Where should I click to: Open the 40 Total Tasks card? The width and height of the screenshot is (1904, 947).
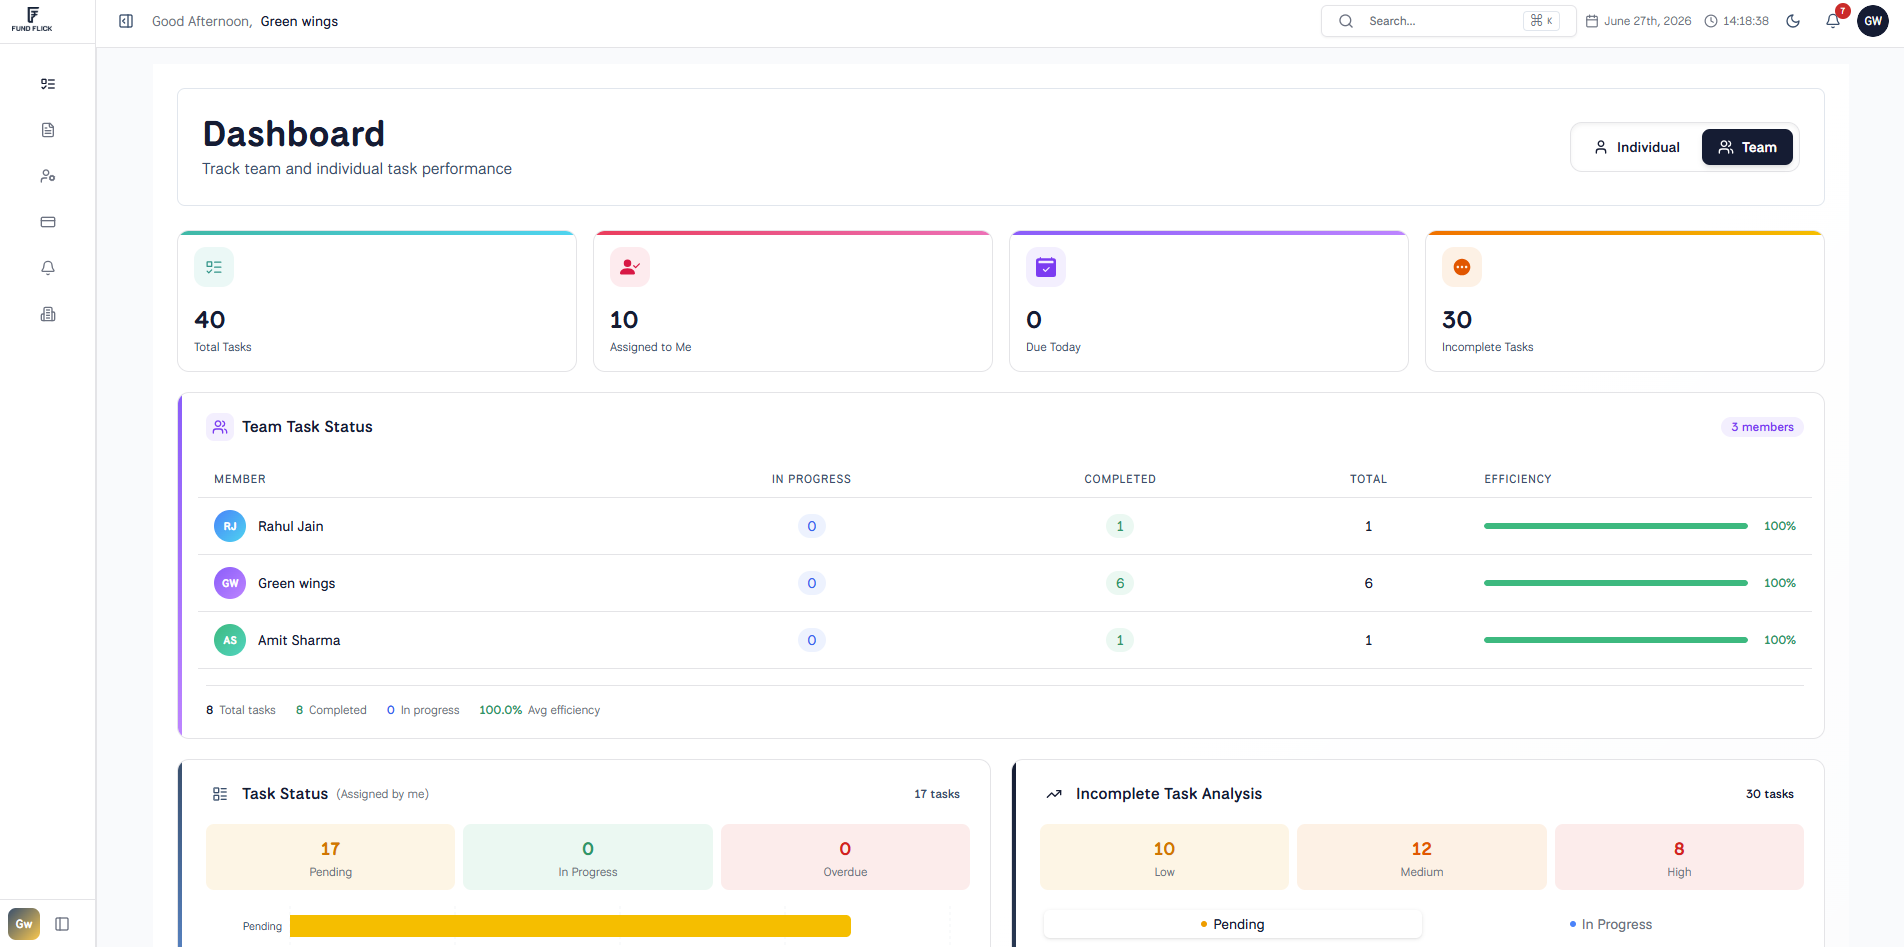pyautogui.click(x=377, y=301)
